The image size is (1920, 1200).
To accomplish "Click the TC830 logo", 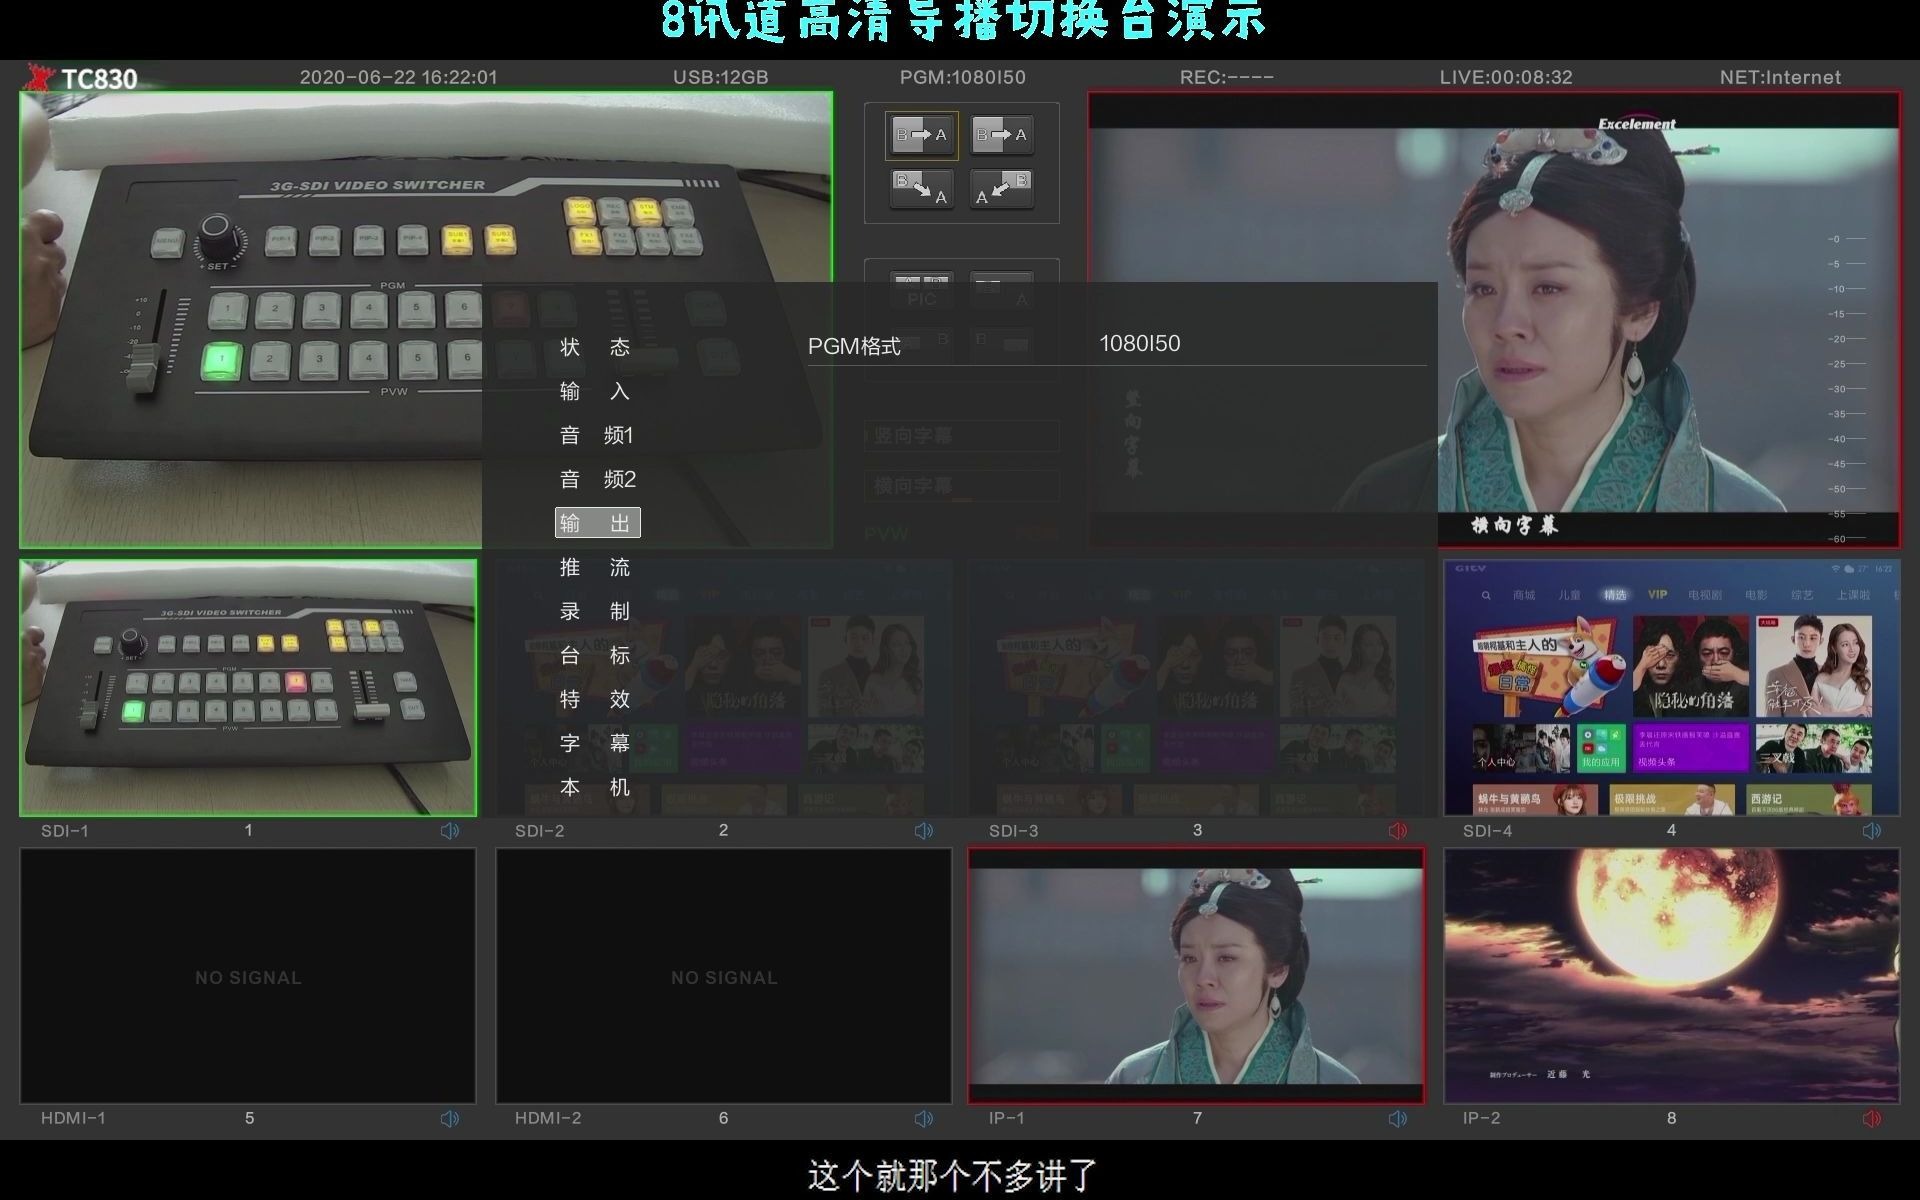I will [83, 78].
